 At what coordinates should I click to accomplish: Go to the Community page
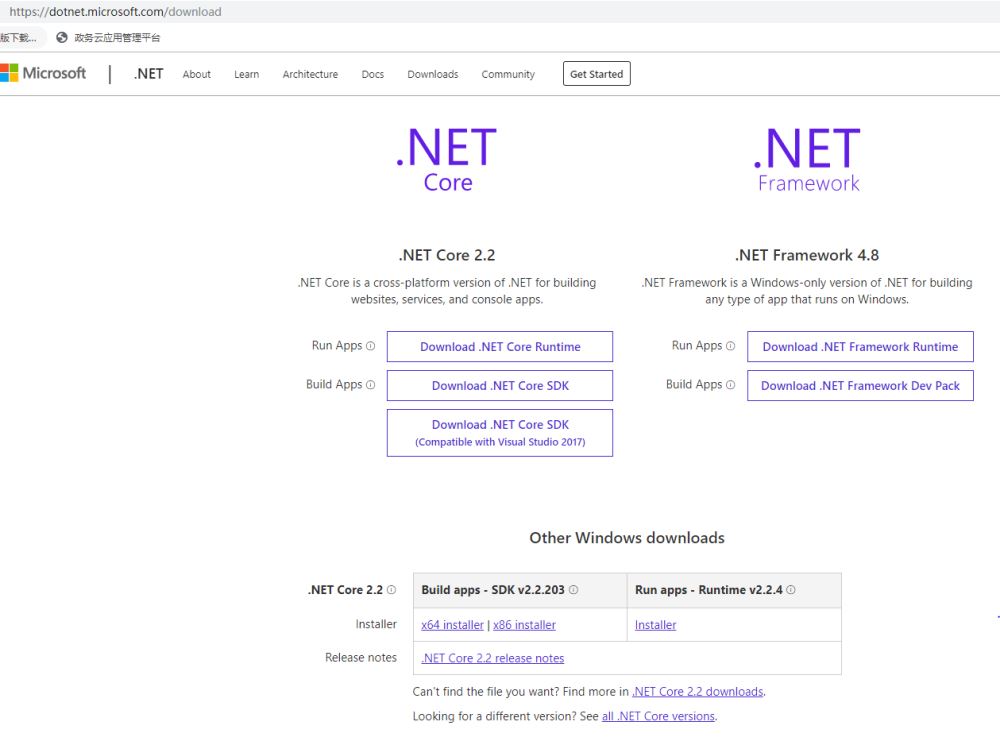pyautogui.click(x=508, y=74)
